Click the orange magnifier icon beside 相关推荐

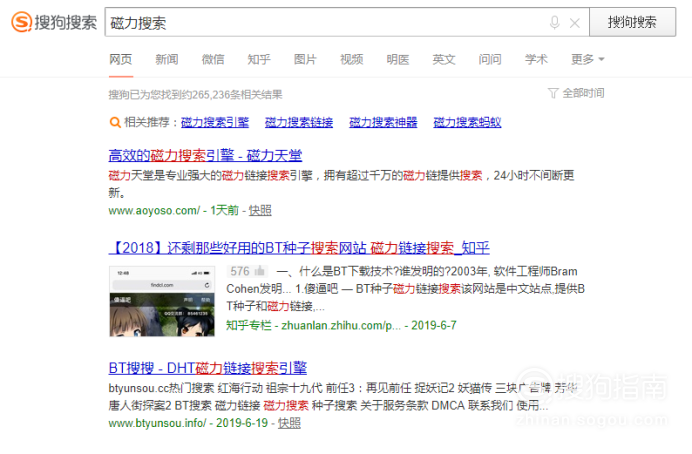pos(115,122)
